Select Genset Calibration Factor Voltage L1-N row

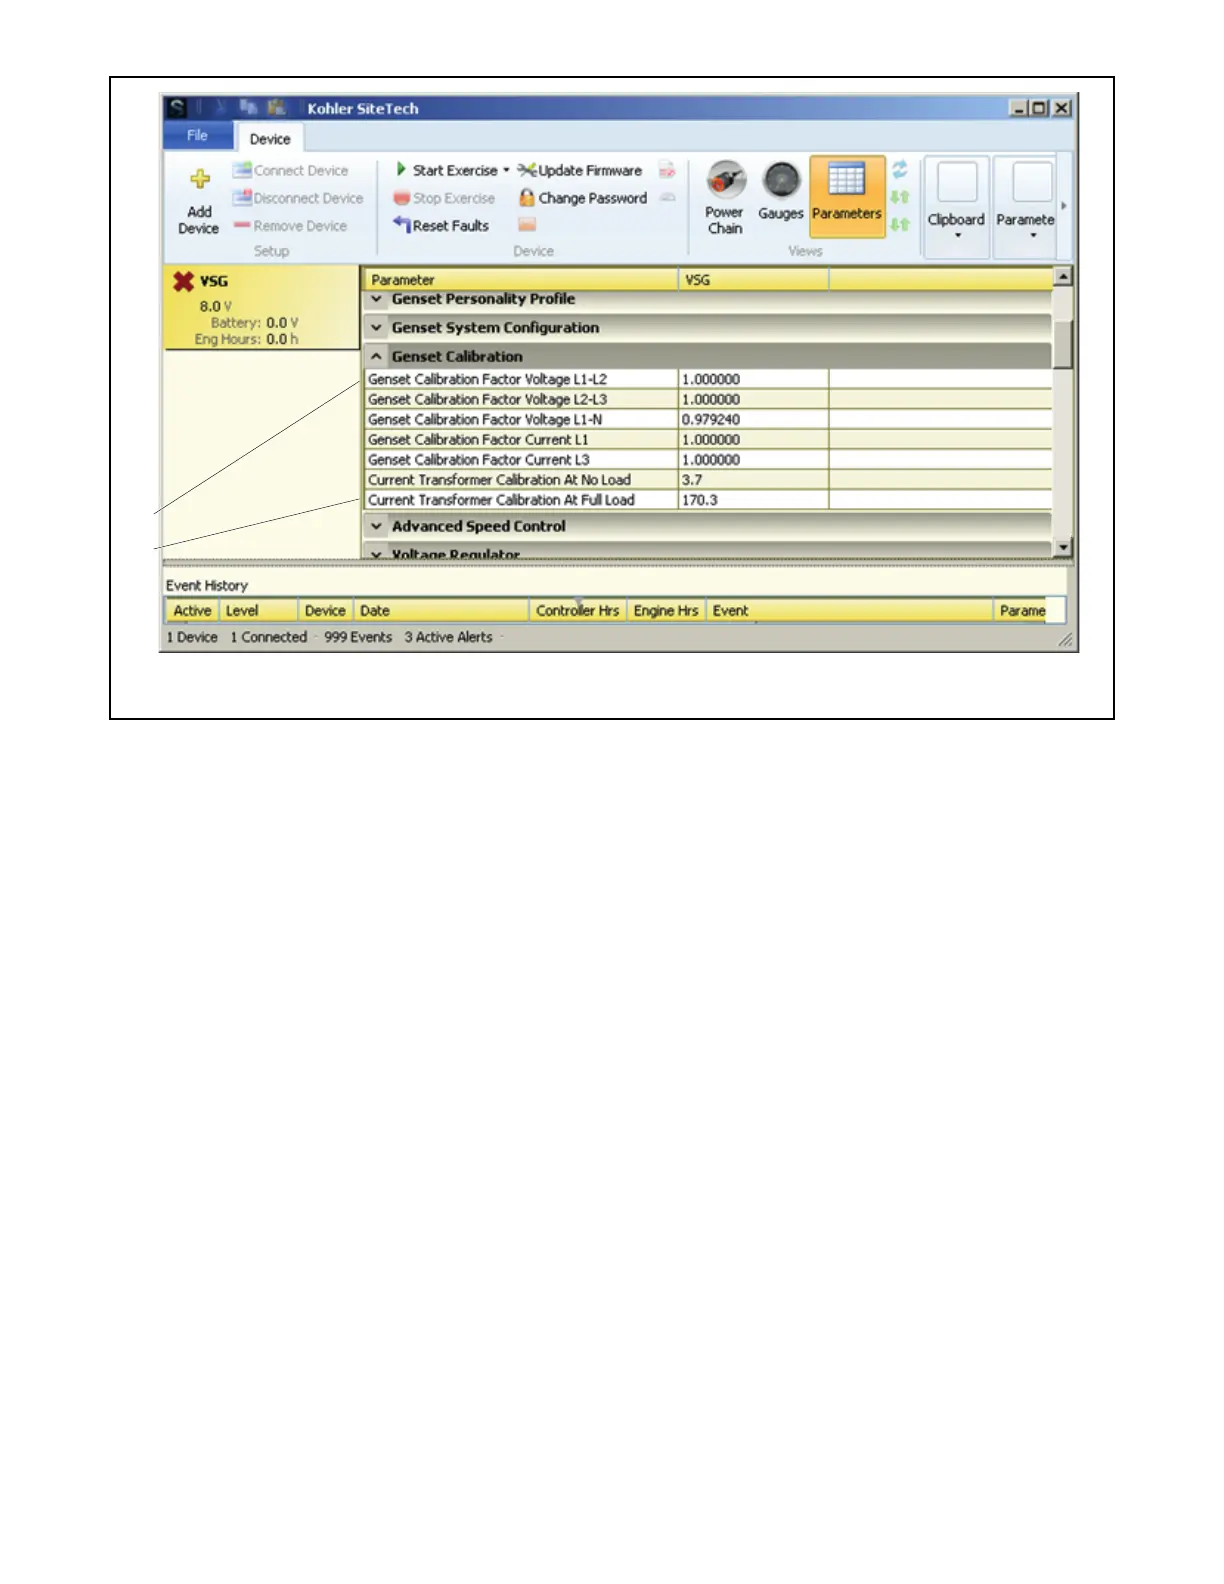coord(709,419)
